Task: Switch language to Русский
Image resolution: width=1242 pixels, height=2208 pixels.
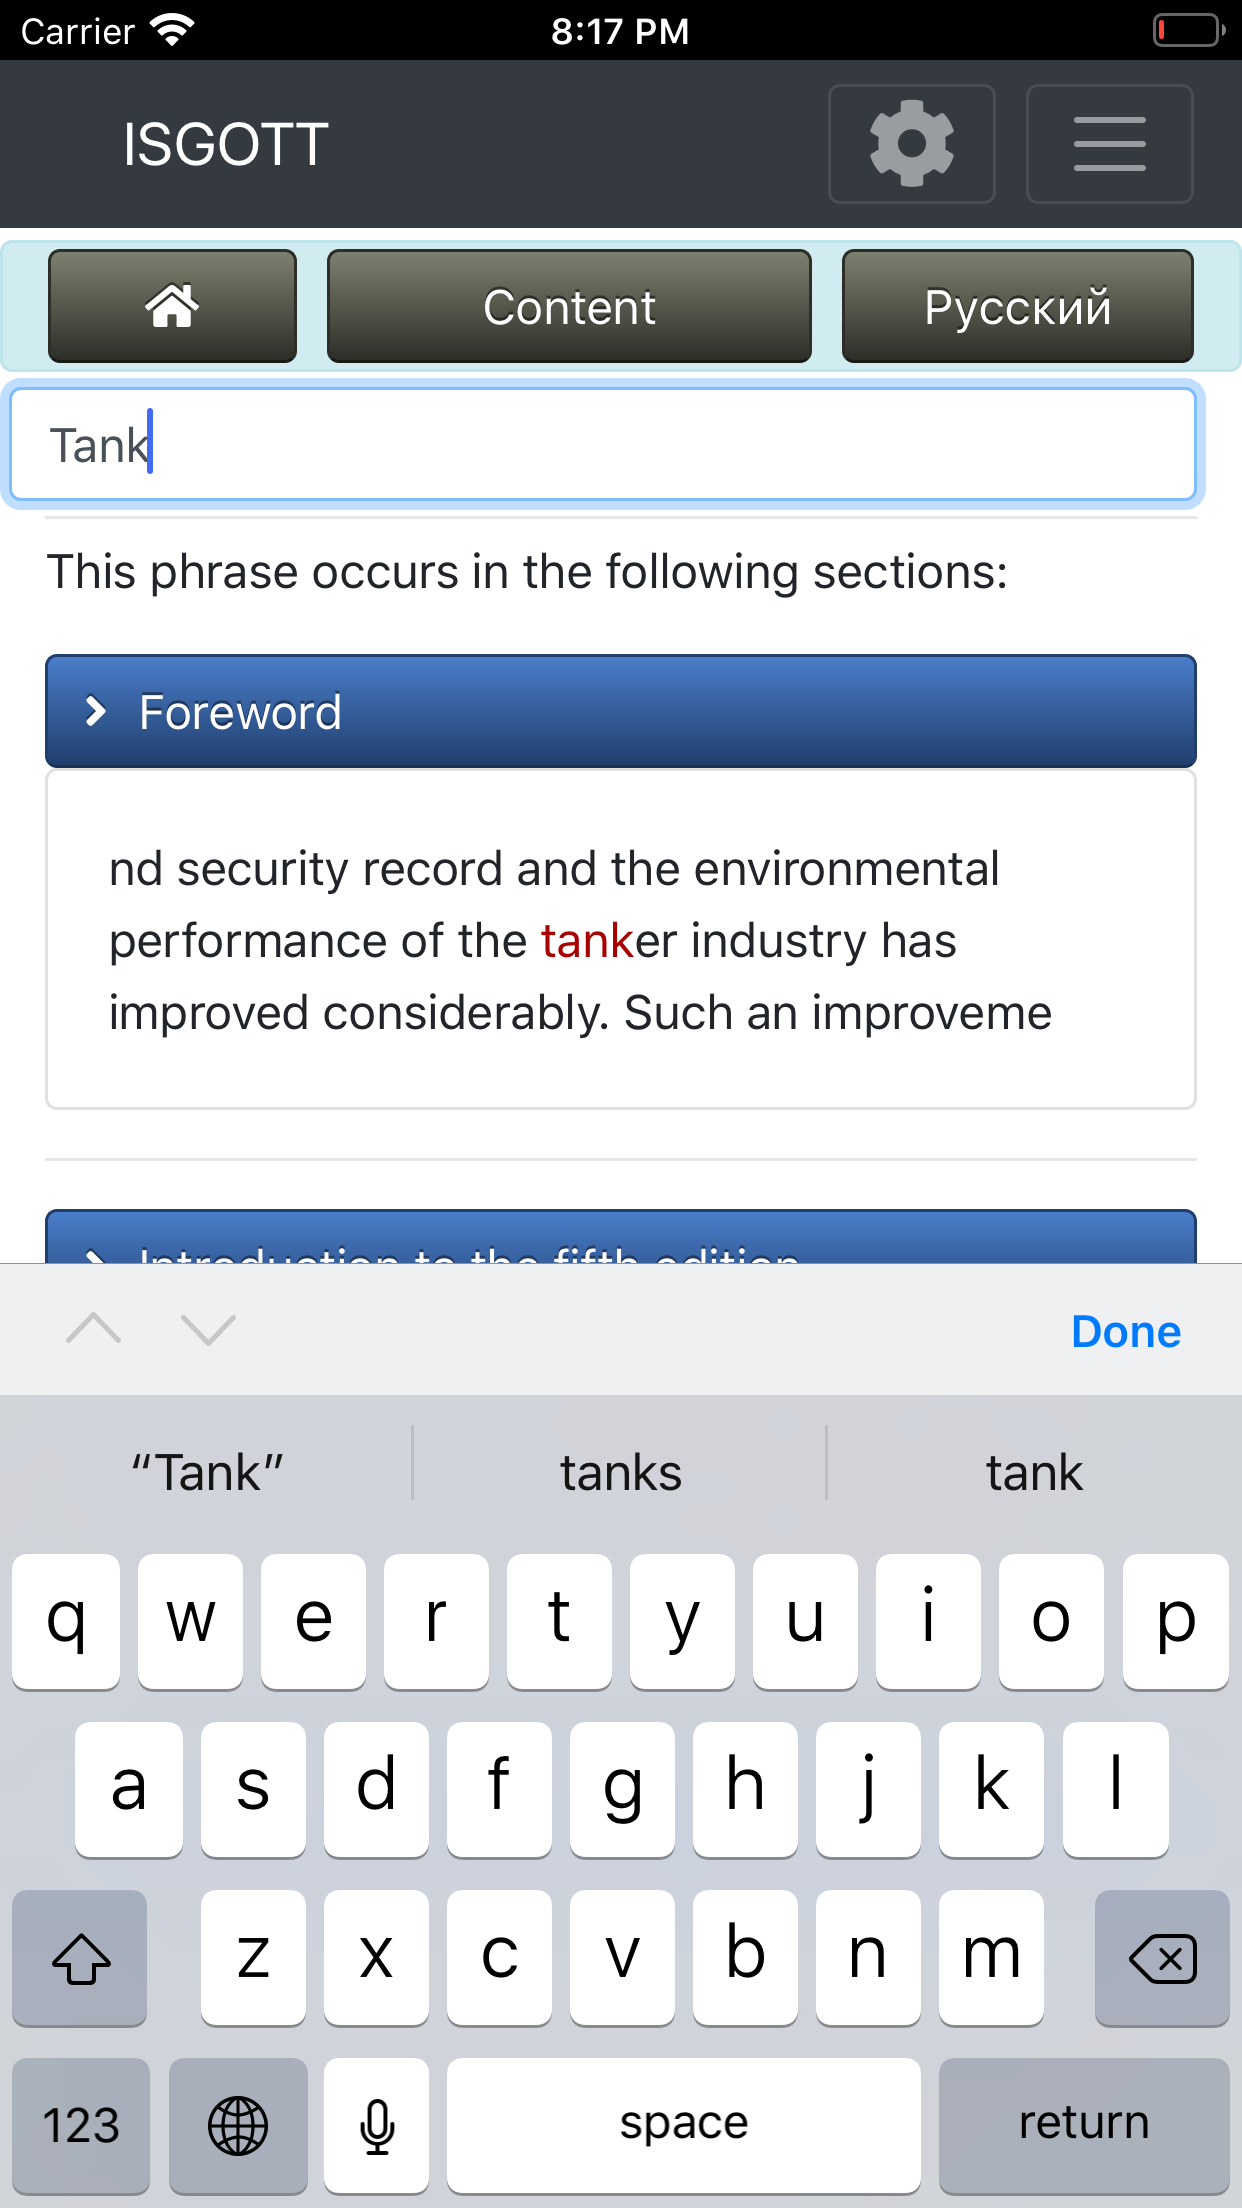Action: click(x=1017, y=306)
